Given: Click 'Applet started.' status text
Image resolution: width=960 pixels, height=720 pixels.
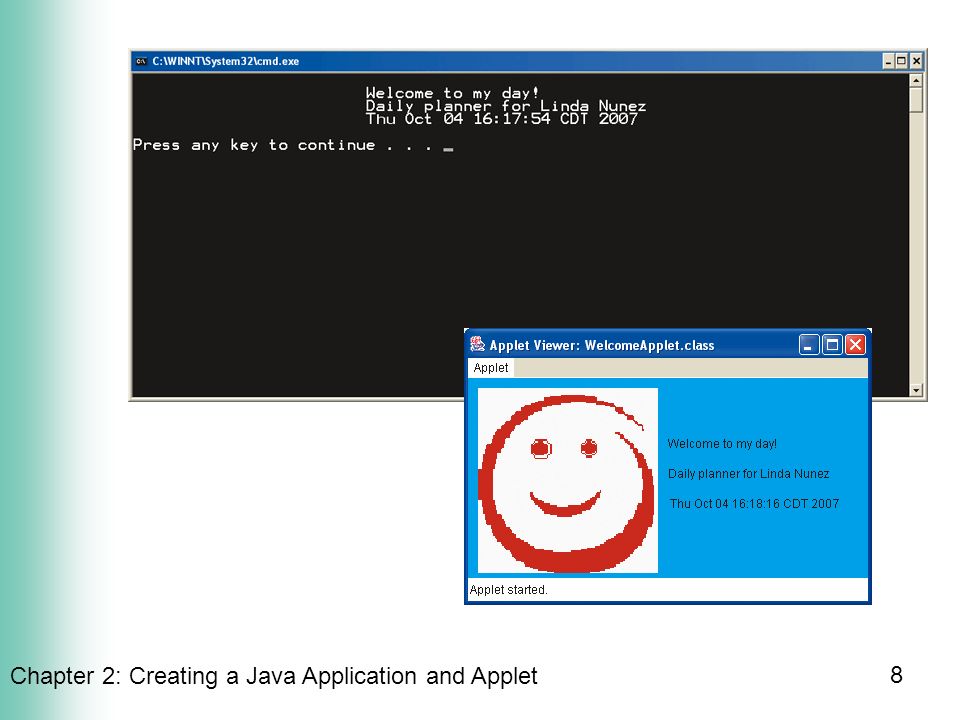Looking at the screenshot, I should point(508,590).
